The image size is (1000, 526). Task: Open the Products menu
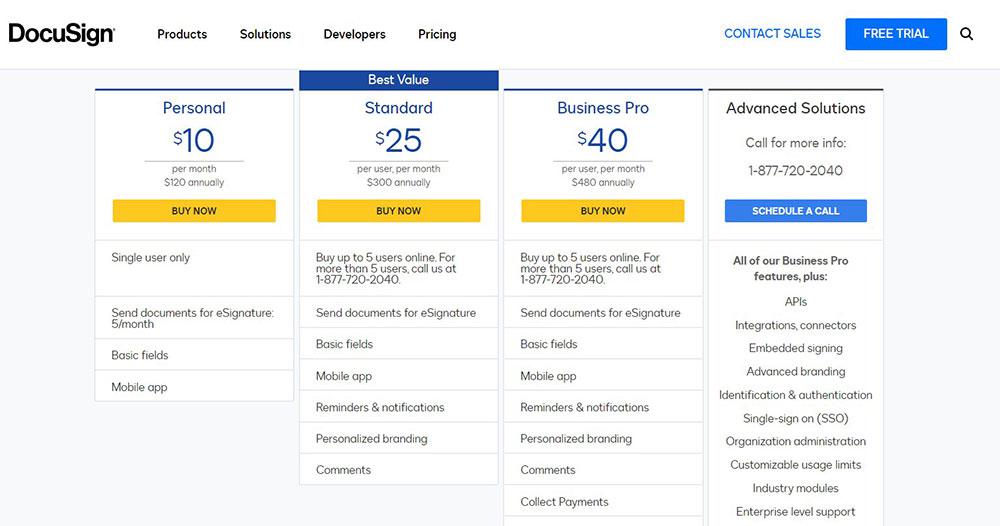pos(182,34)
